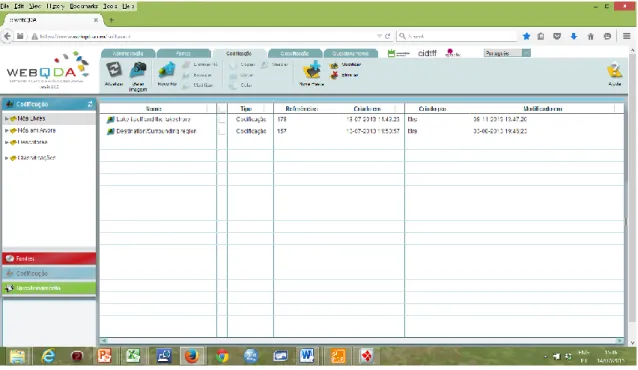This screenshot has width=638, height=370.
Task: Click the refresh icon in Codificação panel header
Action: pyautogui.click(x=90, y=104)
